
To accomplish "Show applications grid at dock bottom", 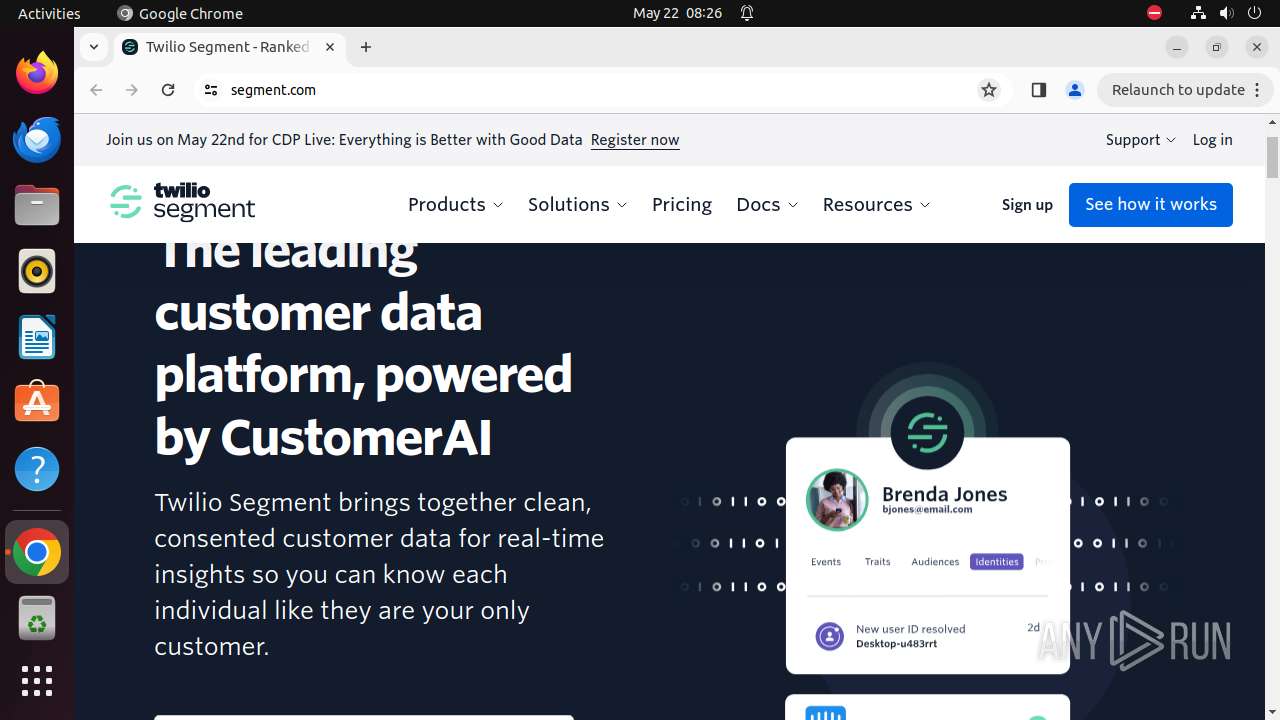I will coord(37,681).
